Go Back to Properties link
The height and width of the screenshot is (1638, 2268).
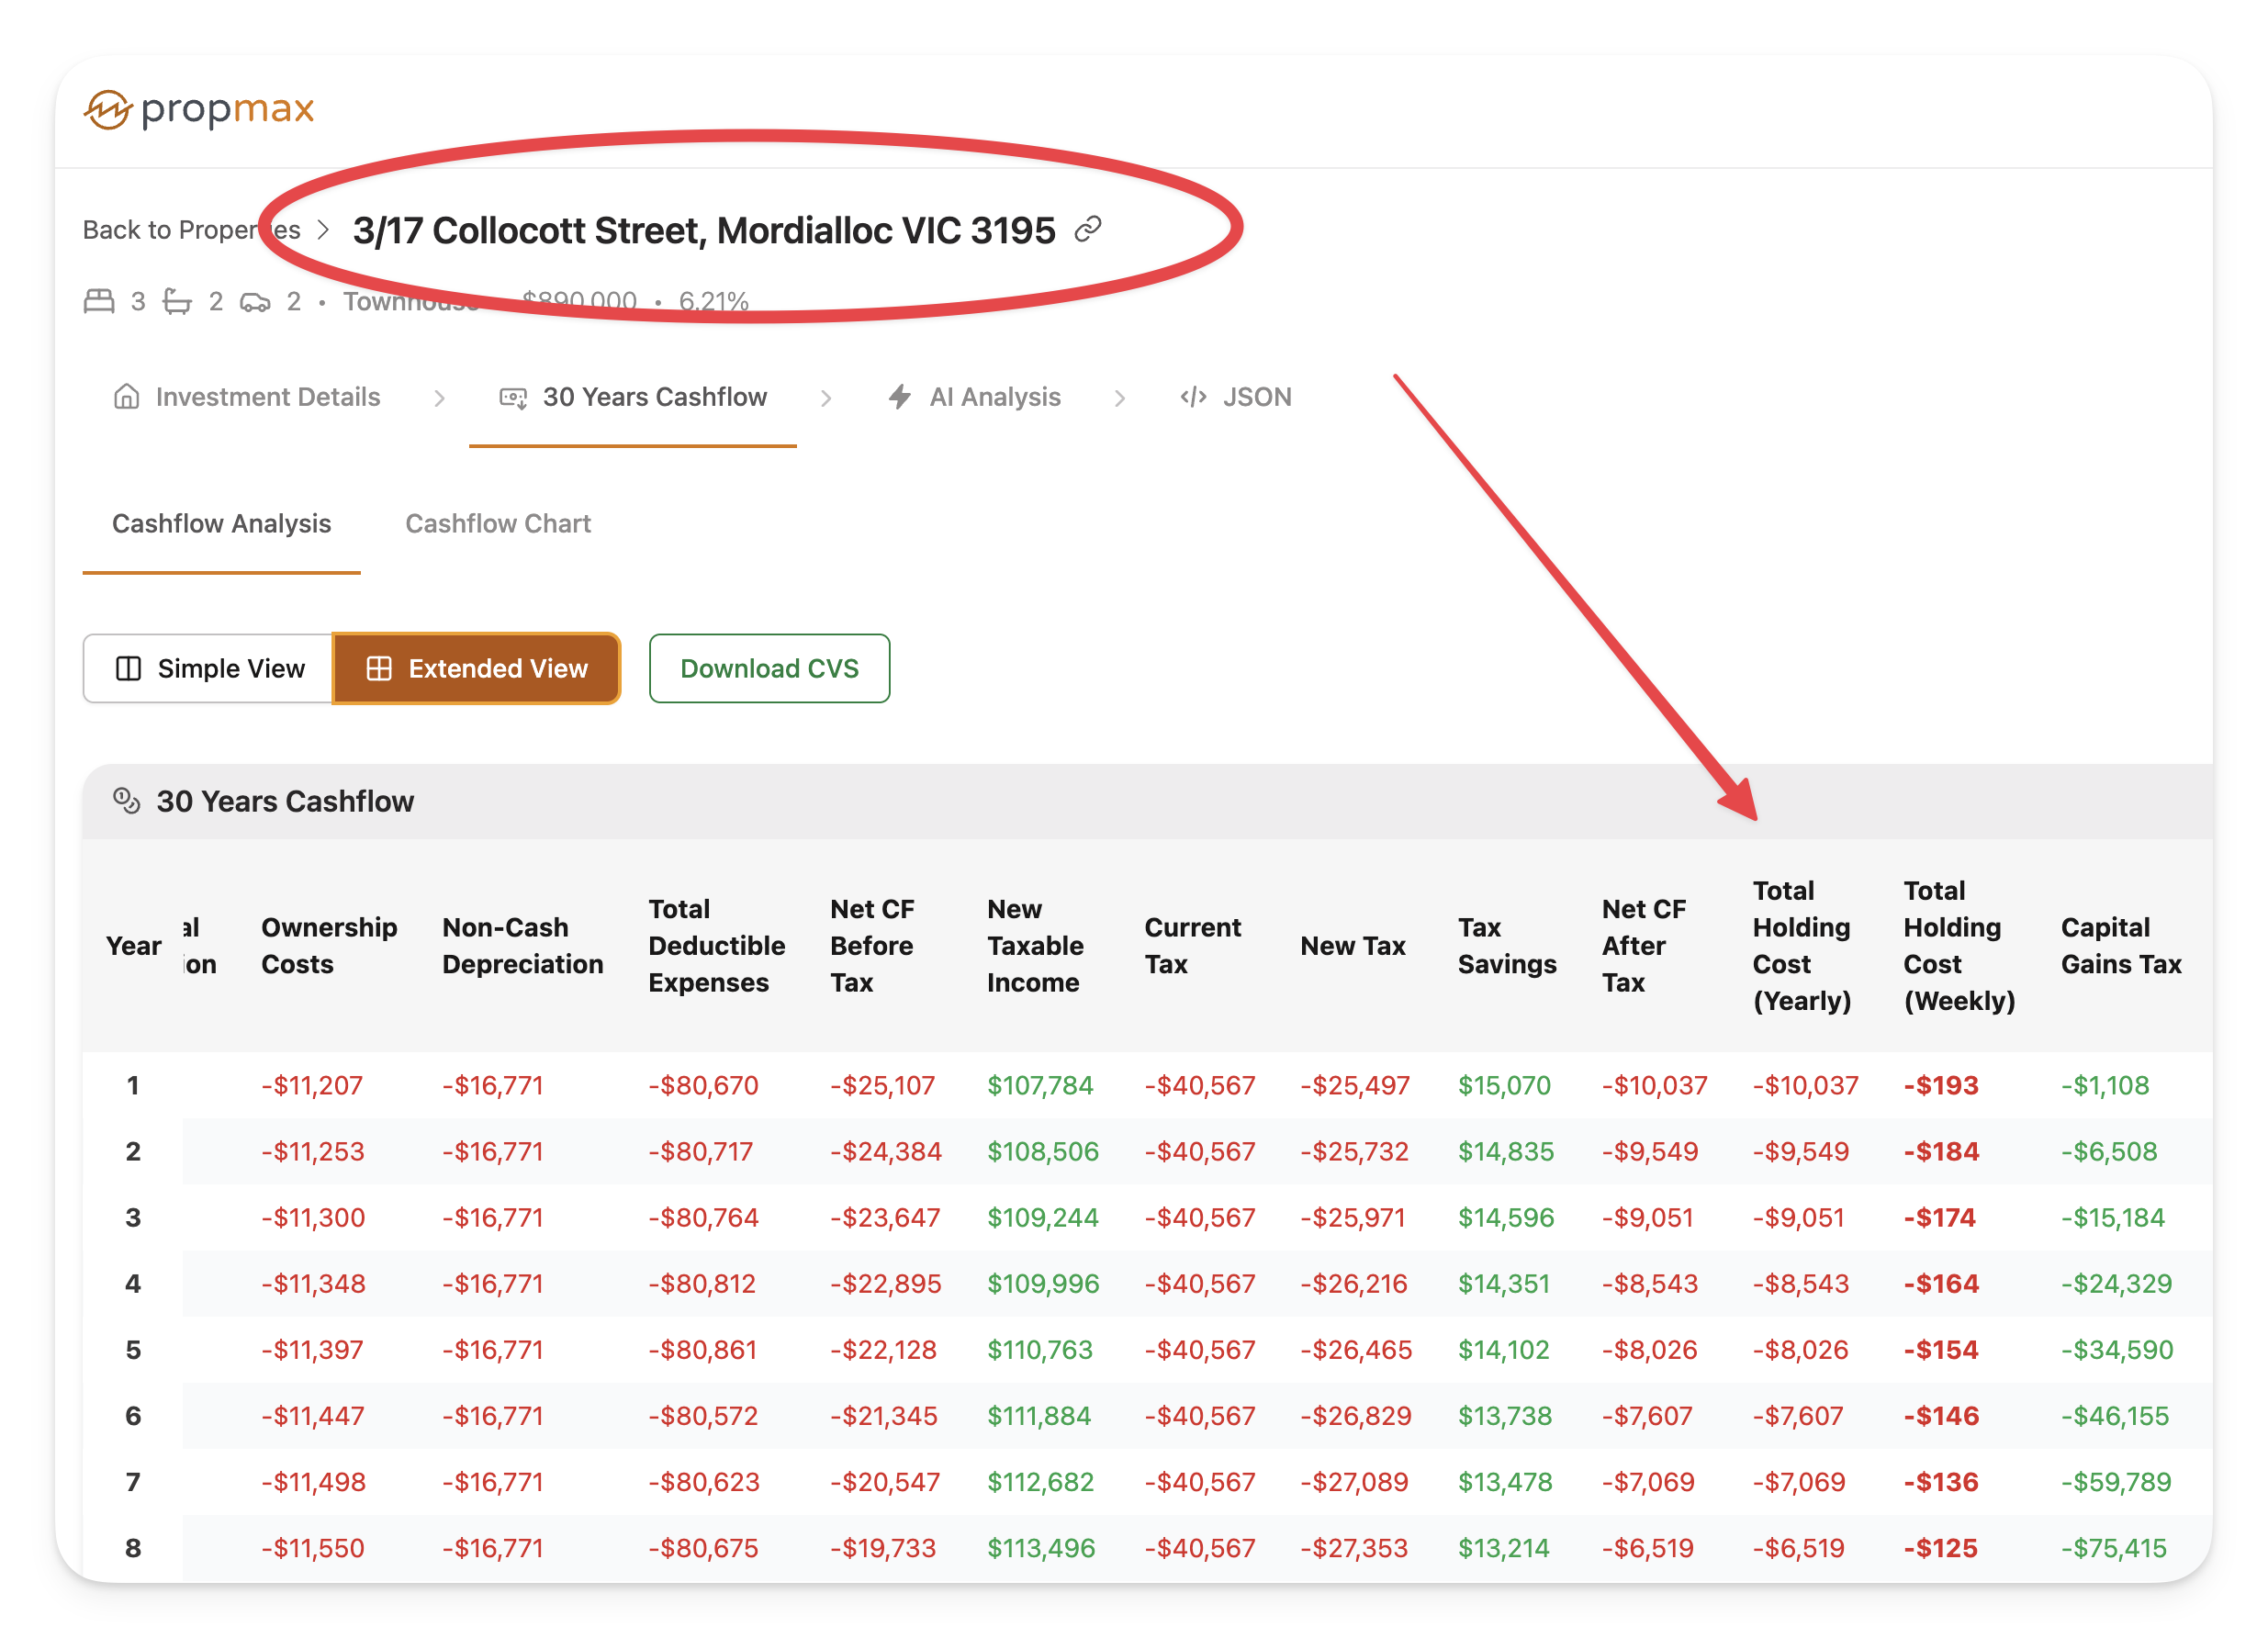191,230
